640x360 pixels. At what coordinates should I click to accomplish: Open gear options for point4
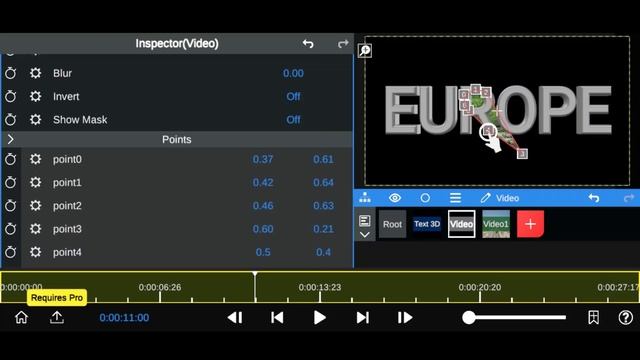(x=36, y=252)
